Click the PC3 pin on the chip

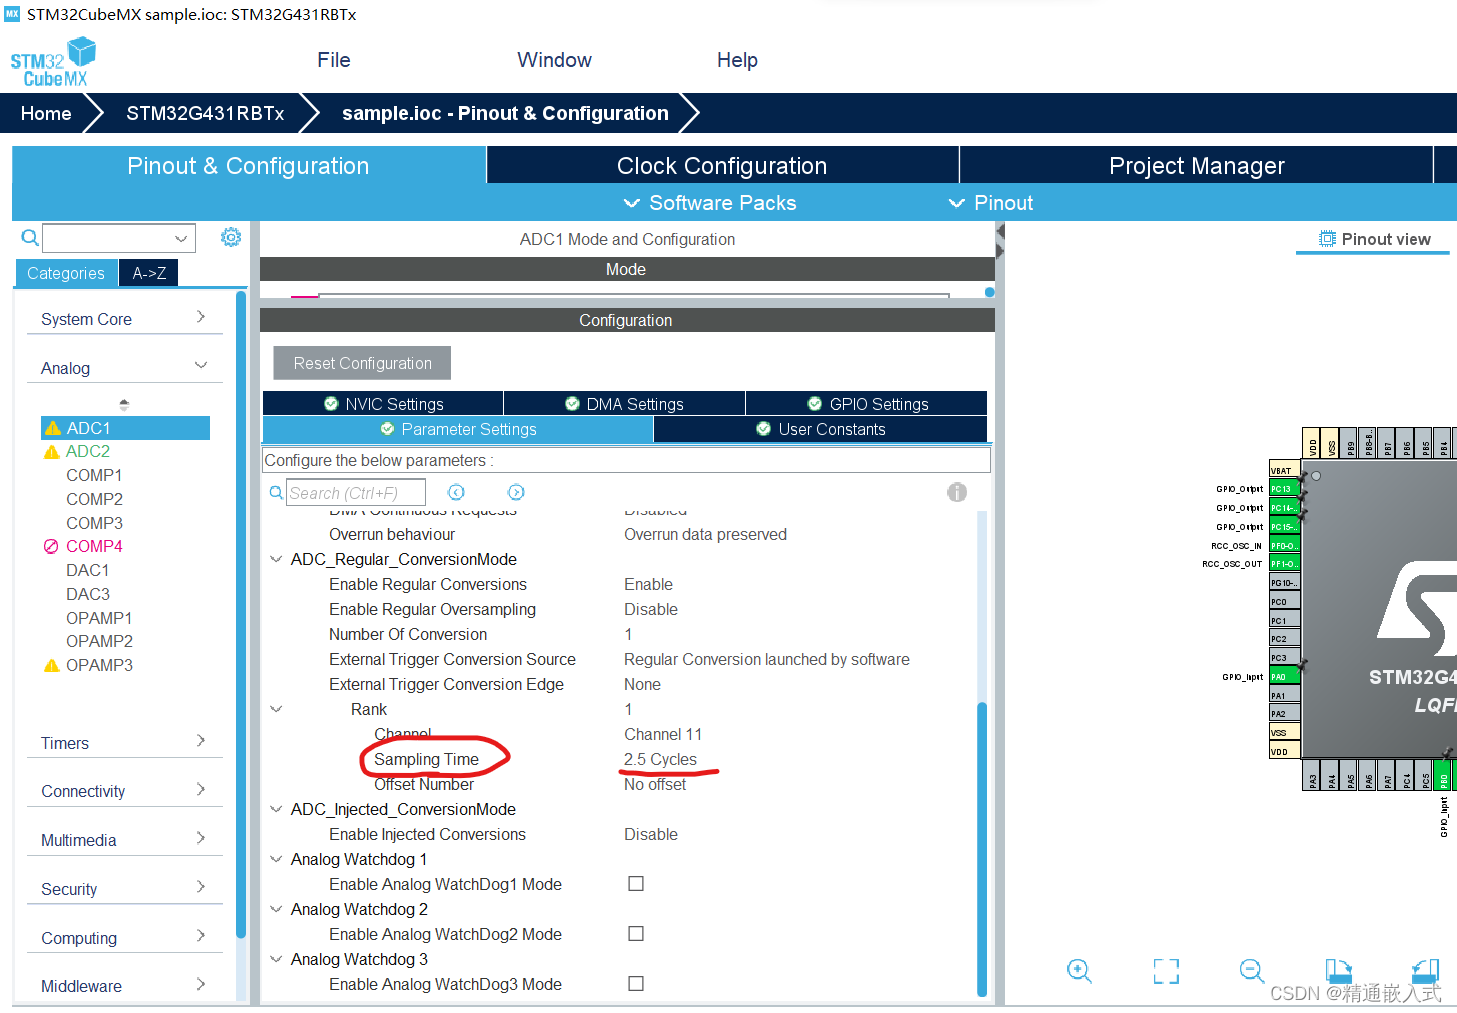click(x=1284, y=658)
